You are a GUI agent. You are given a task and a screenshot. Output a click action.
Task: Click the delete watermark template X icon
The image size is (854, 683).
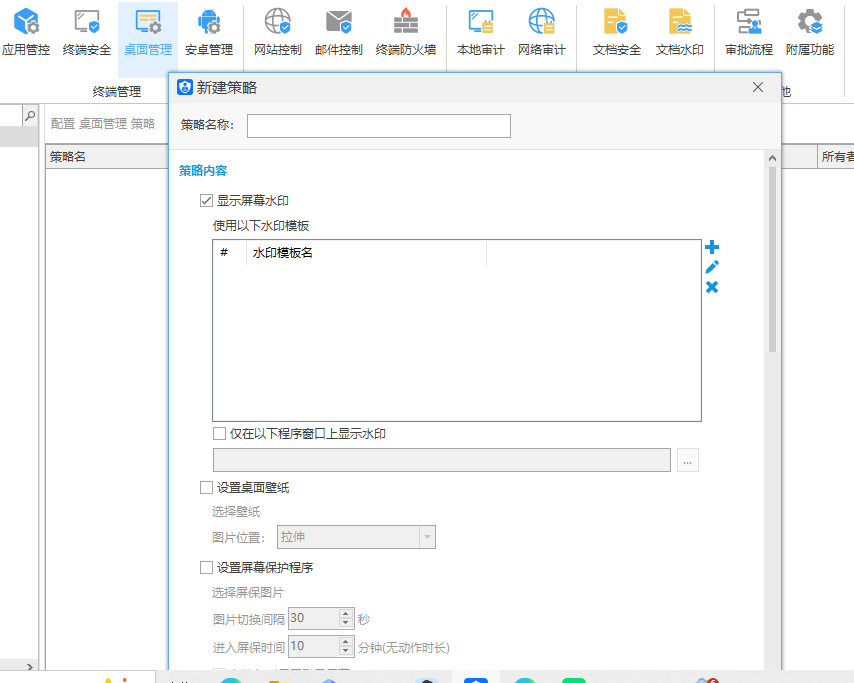712,287
